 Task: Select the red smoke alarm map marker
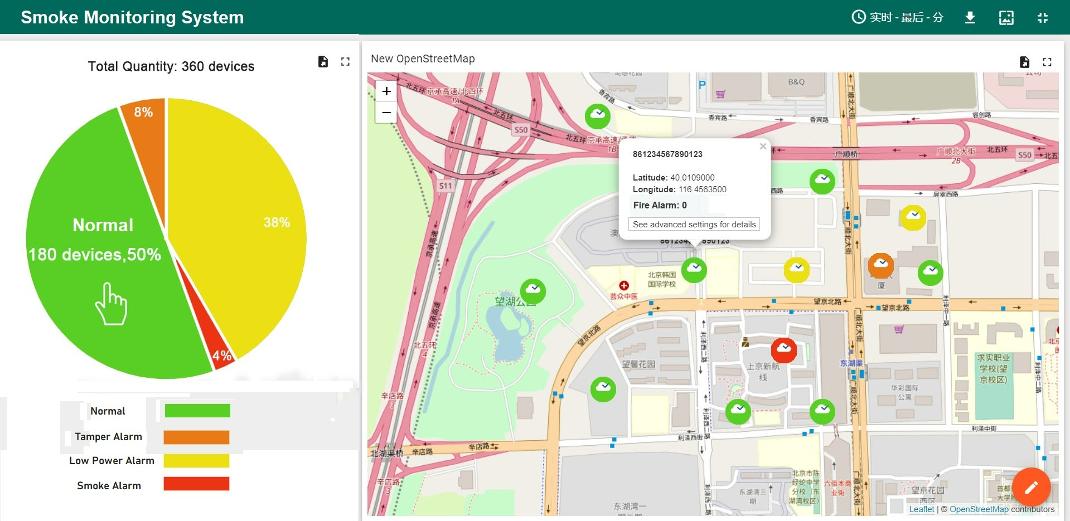click(x=784, y=349)
